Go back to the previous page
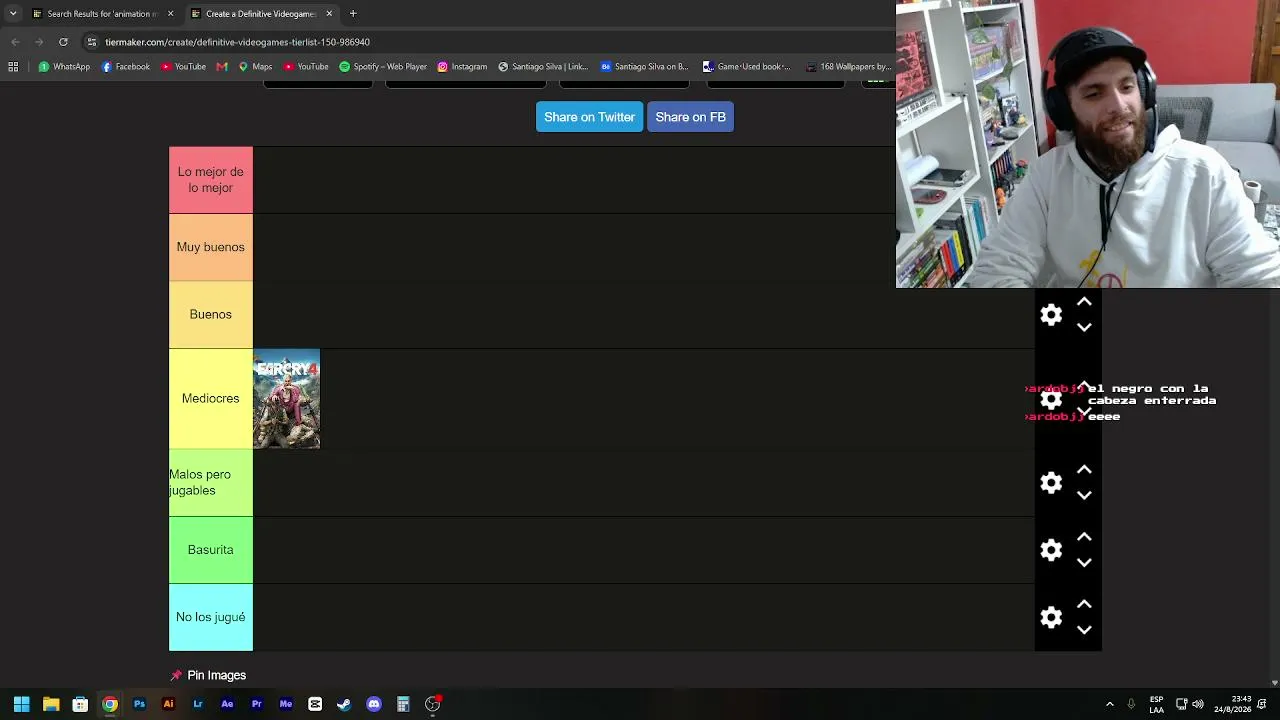The height and width of the screenshot is (720, 1280). click(15, 42)
